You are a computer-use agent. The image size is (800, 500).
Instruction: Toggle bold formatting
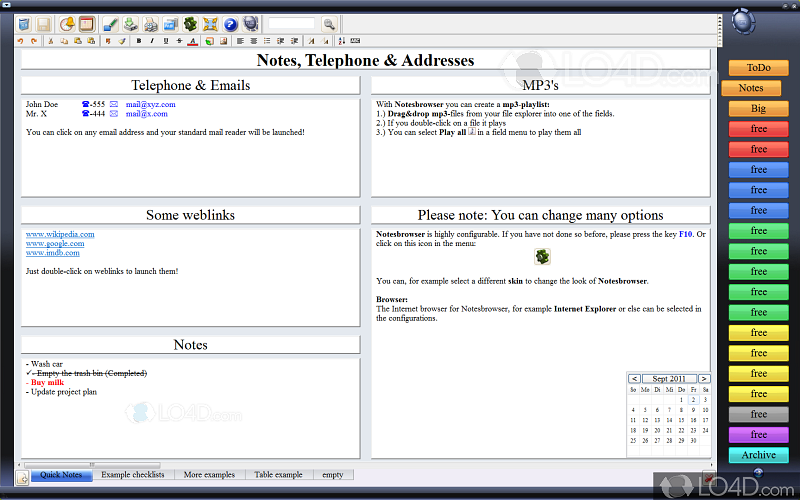[139, 41]
